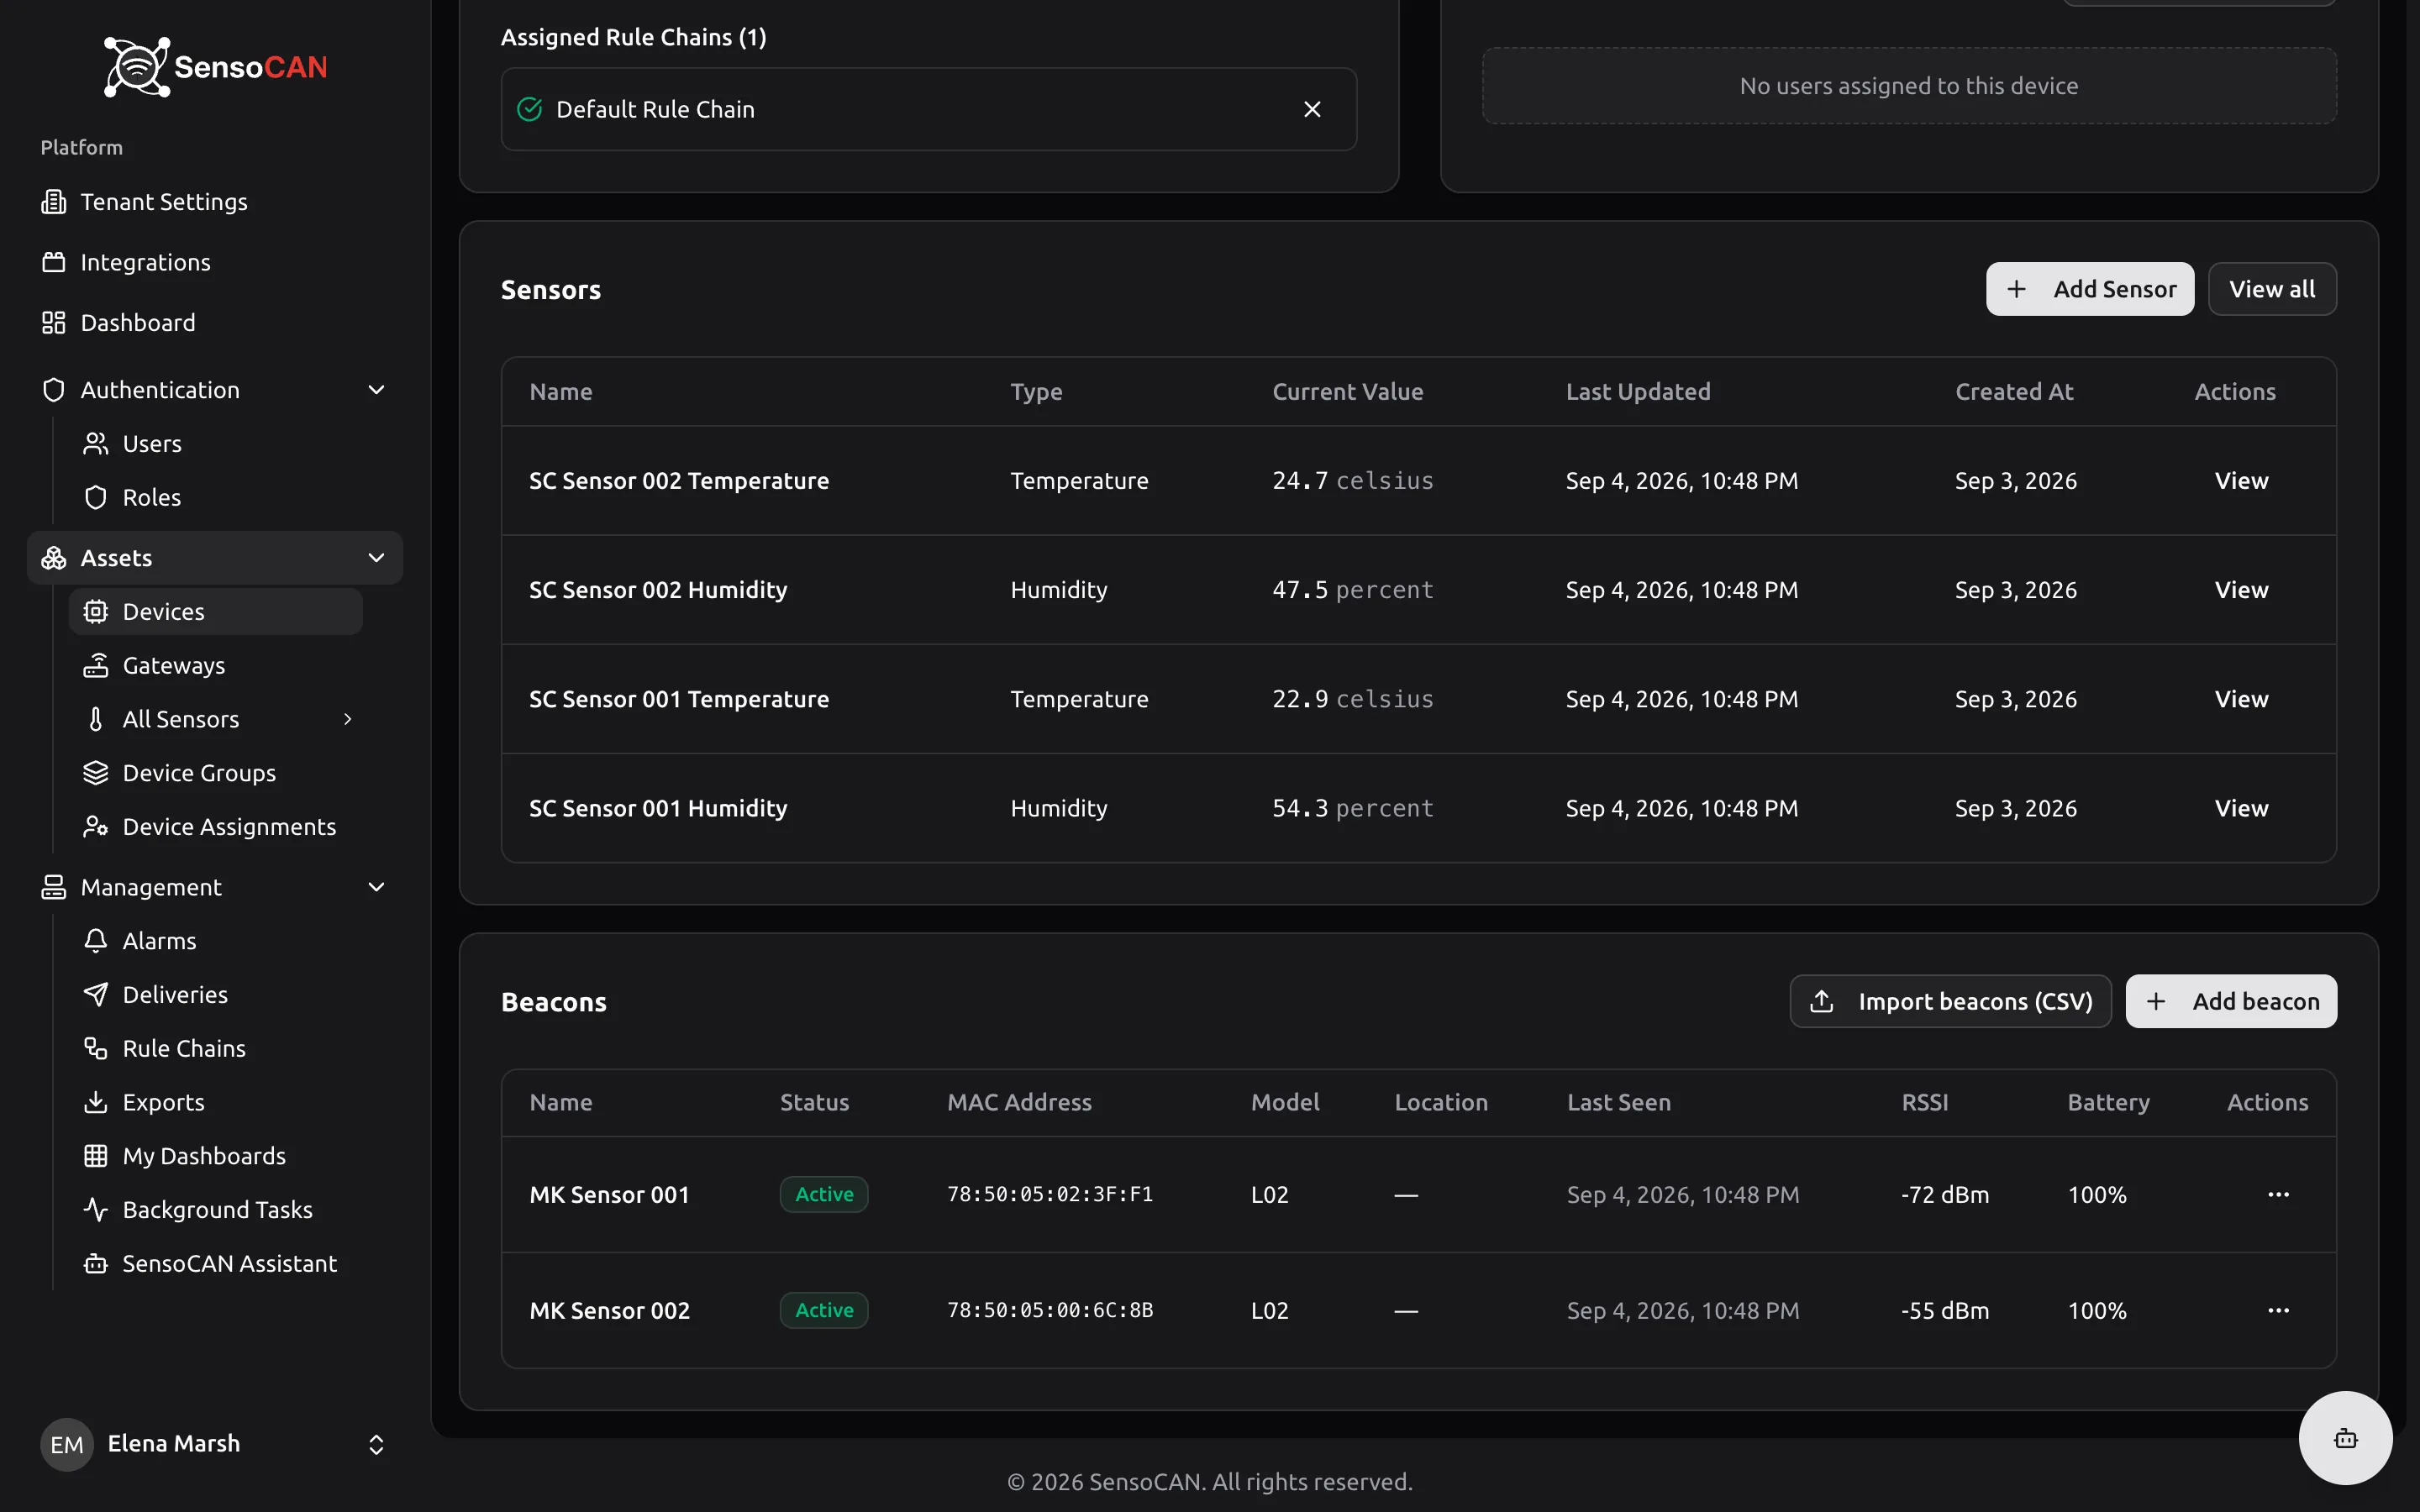2420x1512 pixels.
Task: Open the Elena Marsh account switcher
Action: [x=376, y=1444]
